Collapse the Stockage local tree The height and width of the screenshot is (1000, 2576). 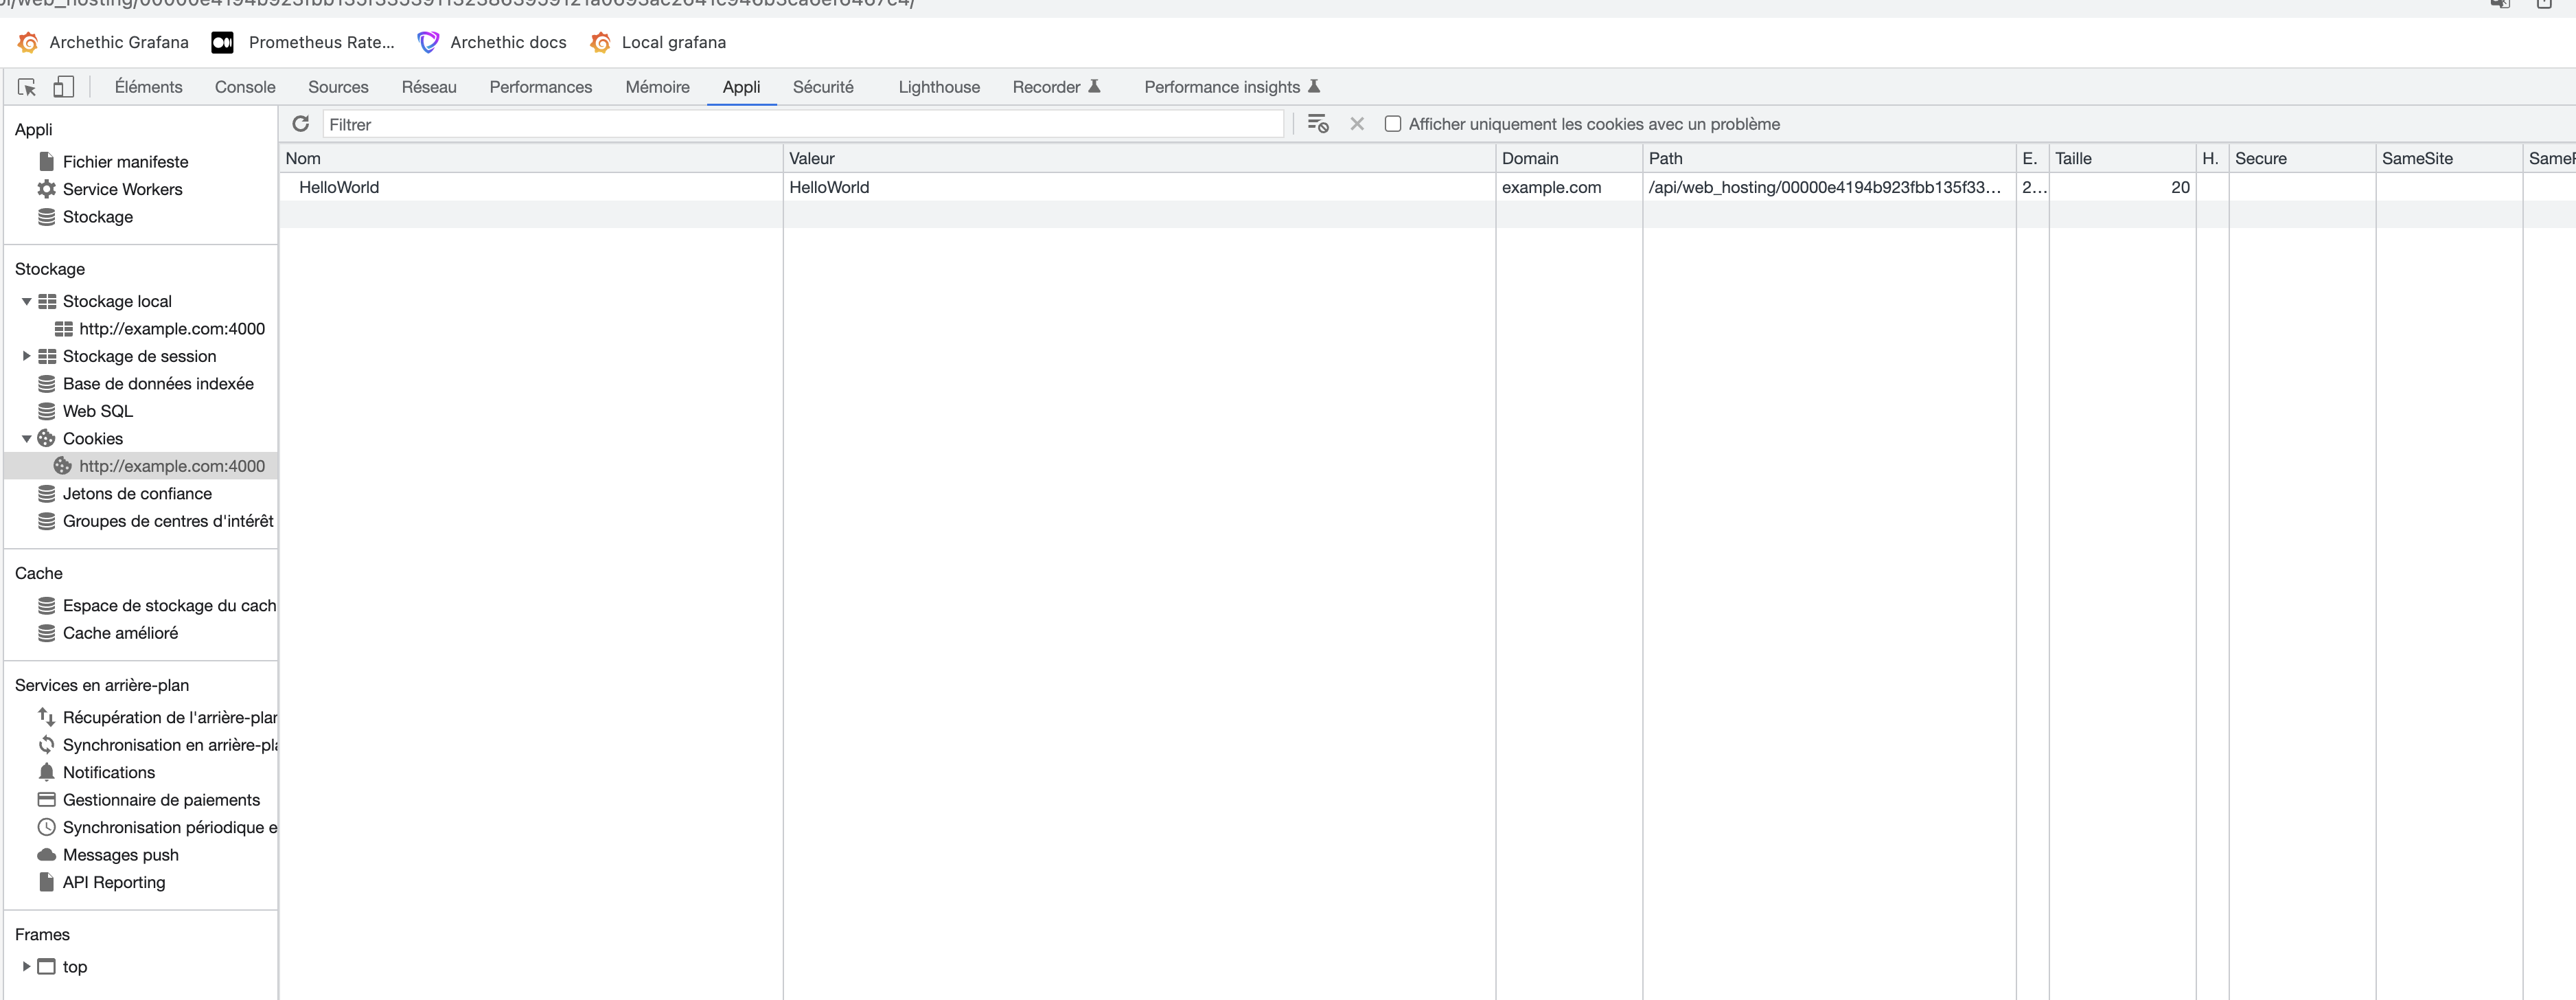click(26, 301)
